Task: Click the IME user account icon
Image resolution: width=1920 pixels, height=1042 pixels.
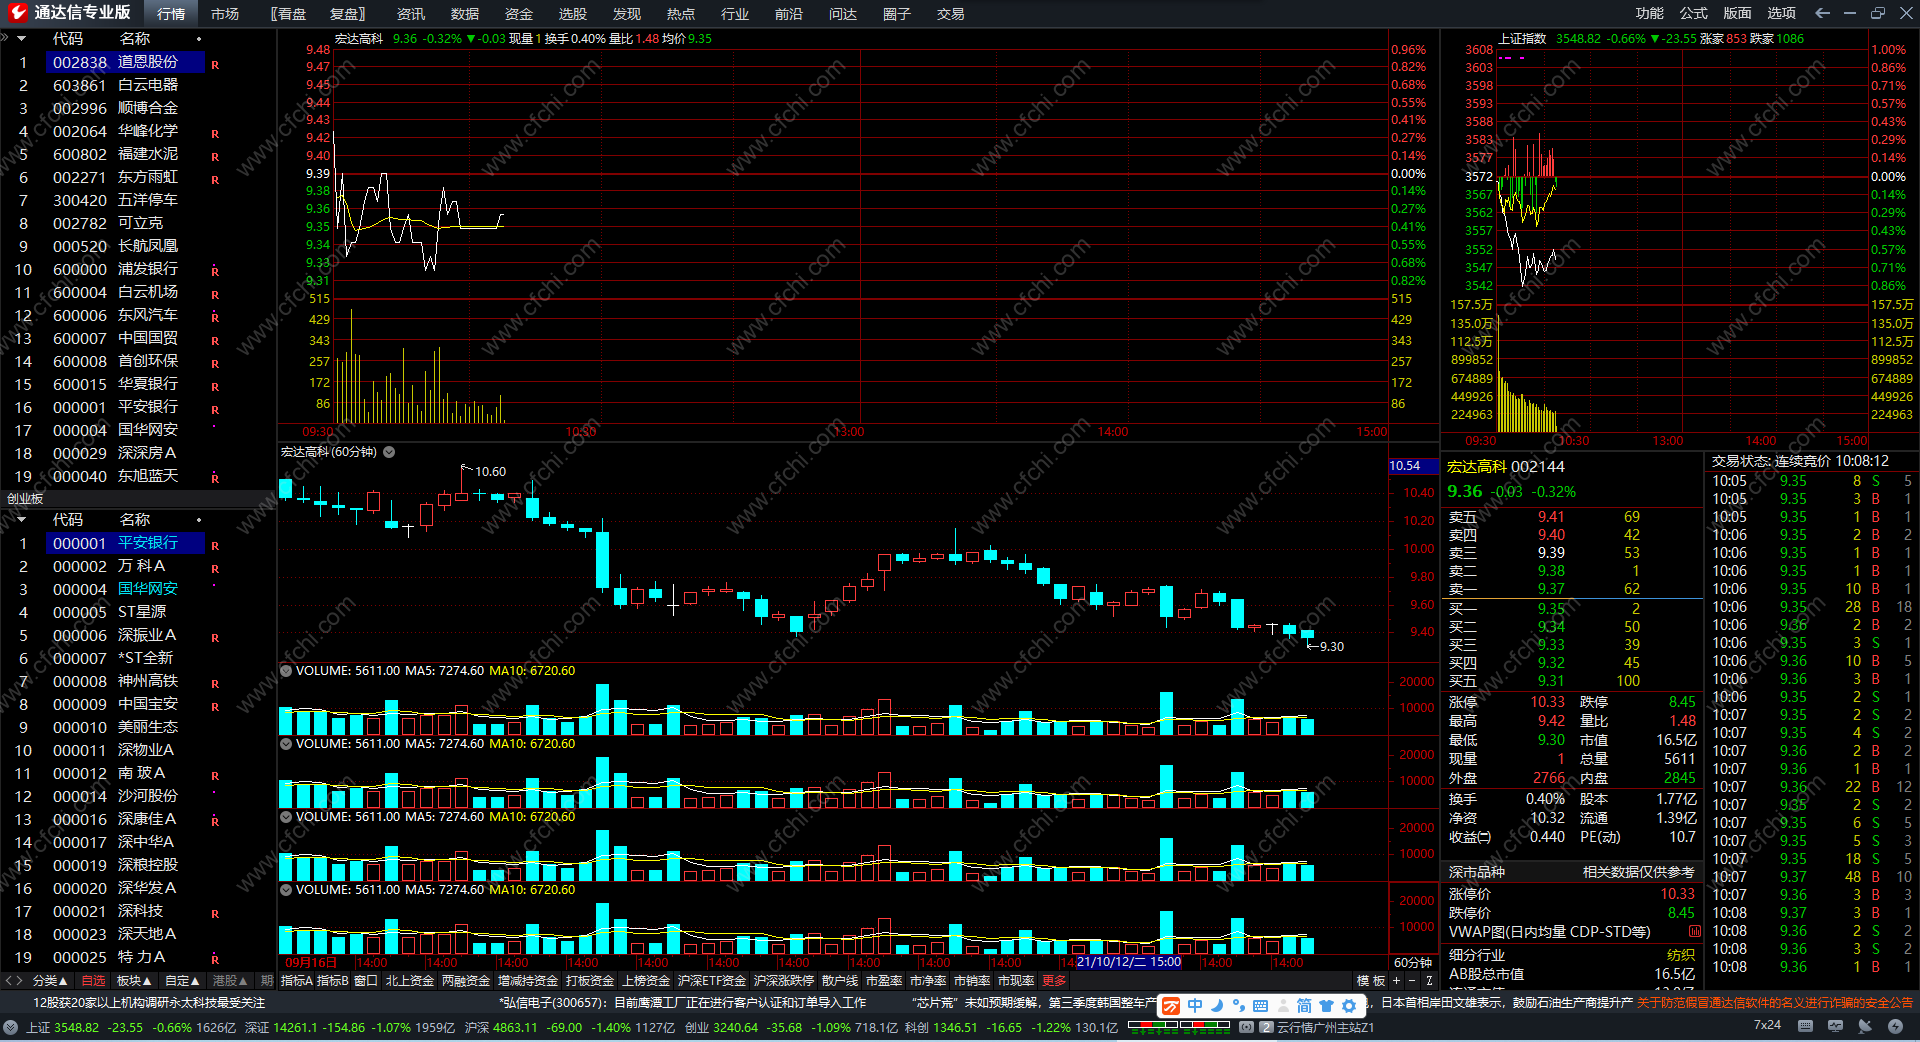Action: 1282,1006
